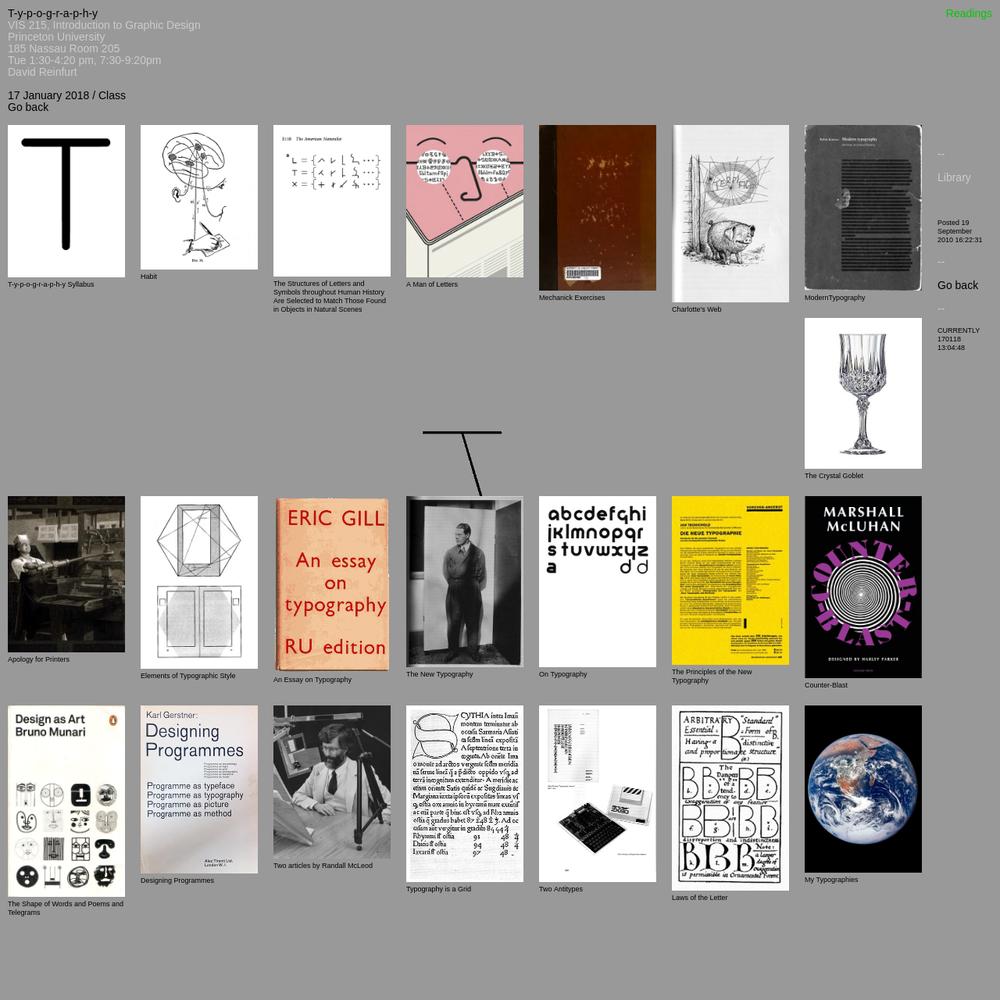Open the Laws of the Letter B chart
The width and height of the screenshot is (1000, 1000).
(x=730, y=798)
